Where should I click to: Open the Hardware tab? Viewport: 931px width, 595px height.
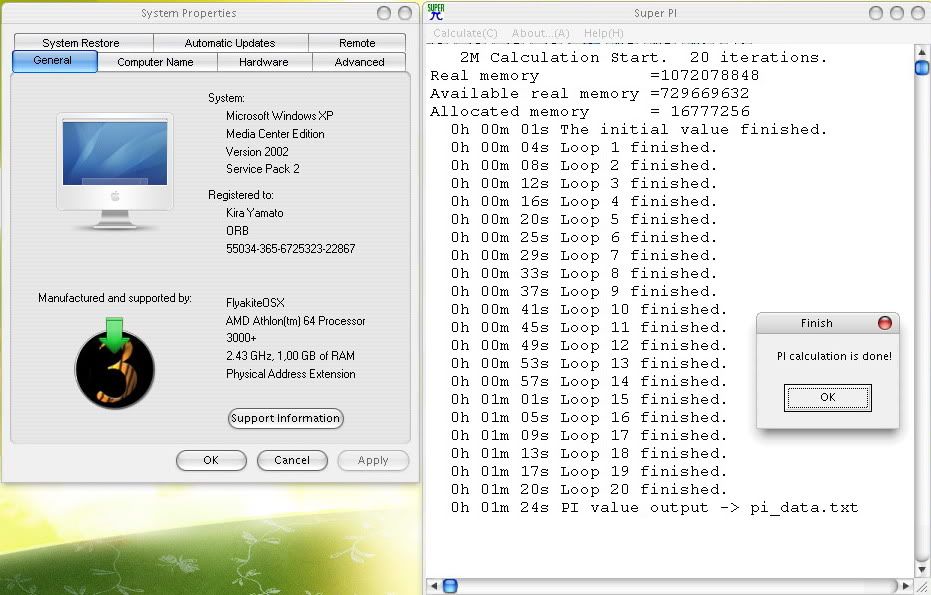click(264, 62)
